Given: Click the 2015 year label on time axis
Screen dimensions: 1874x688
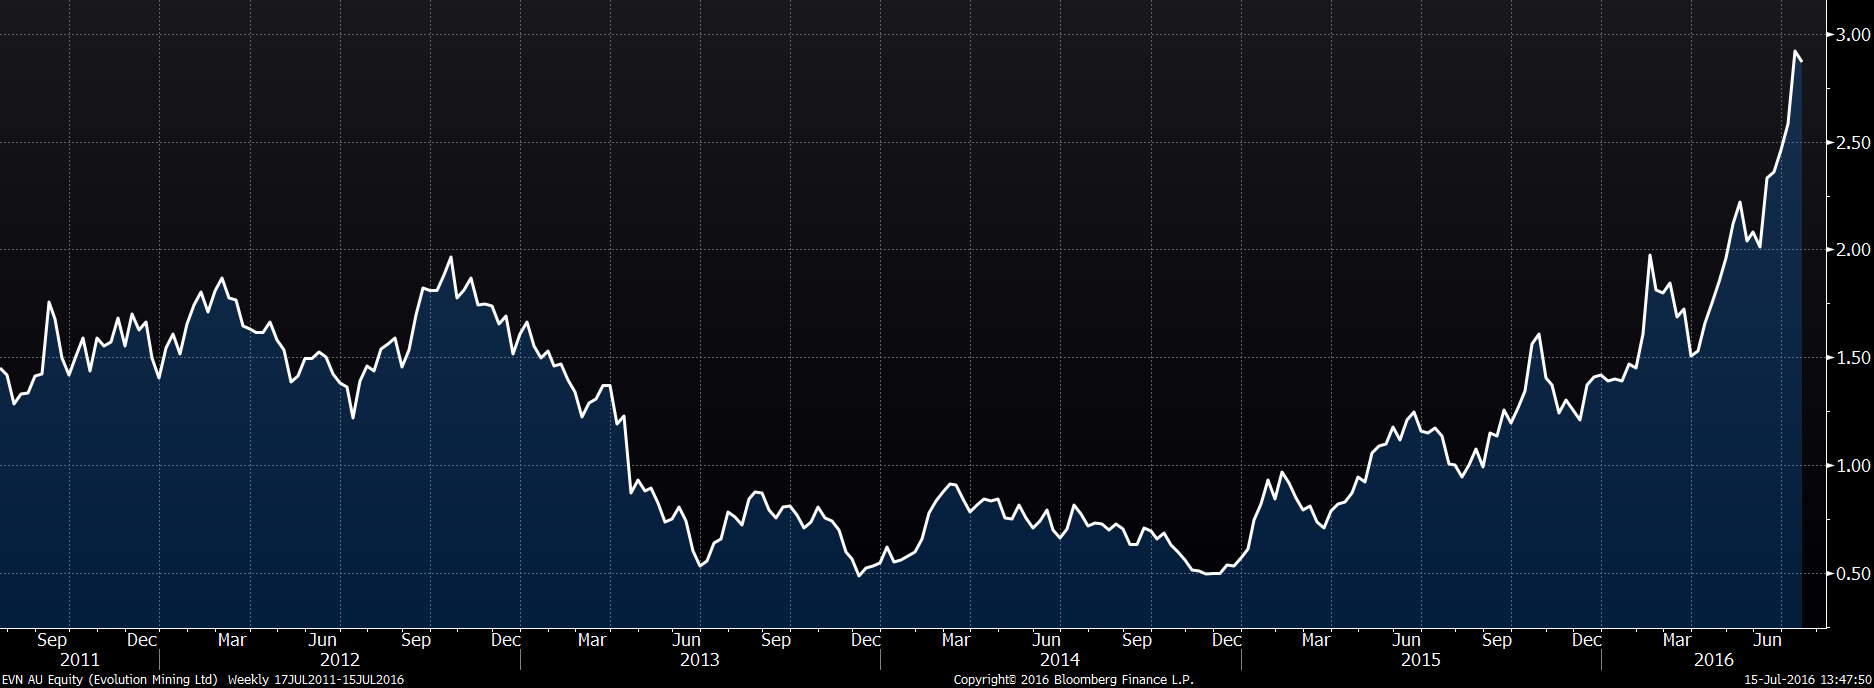Looking at the screenshot, I should [x=1420, y=660].
